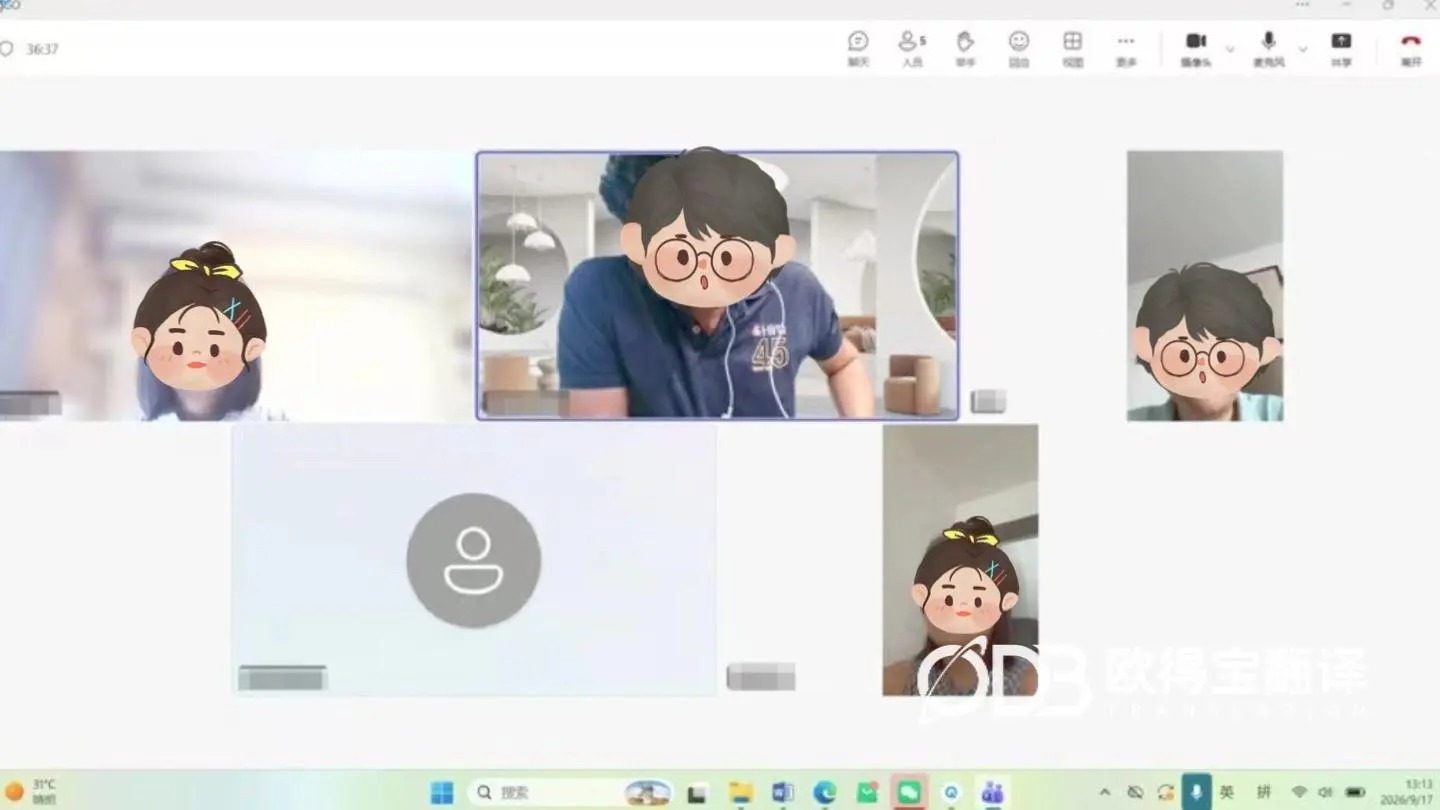Viewport: 1440px width, 810px height.
Task: Toggle the camera on or off
Action: coord(1195,48)
